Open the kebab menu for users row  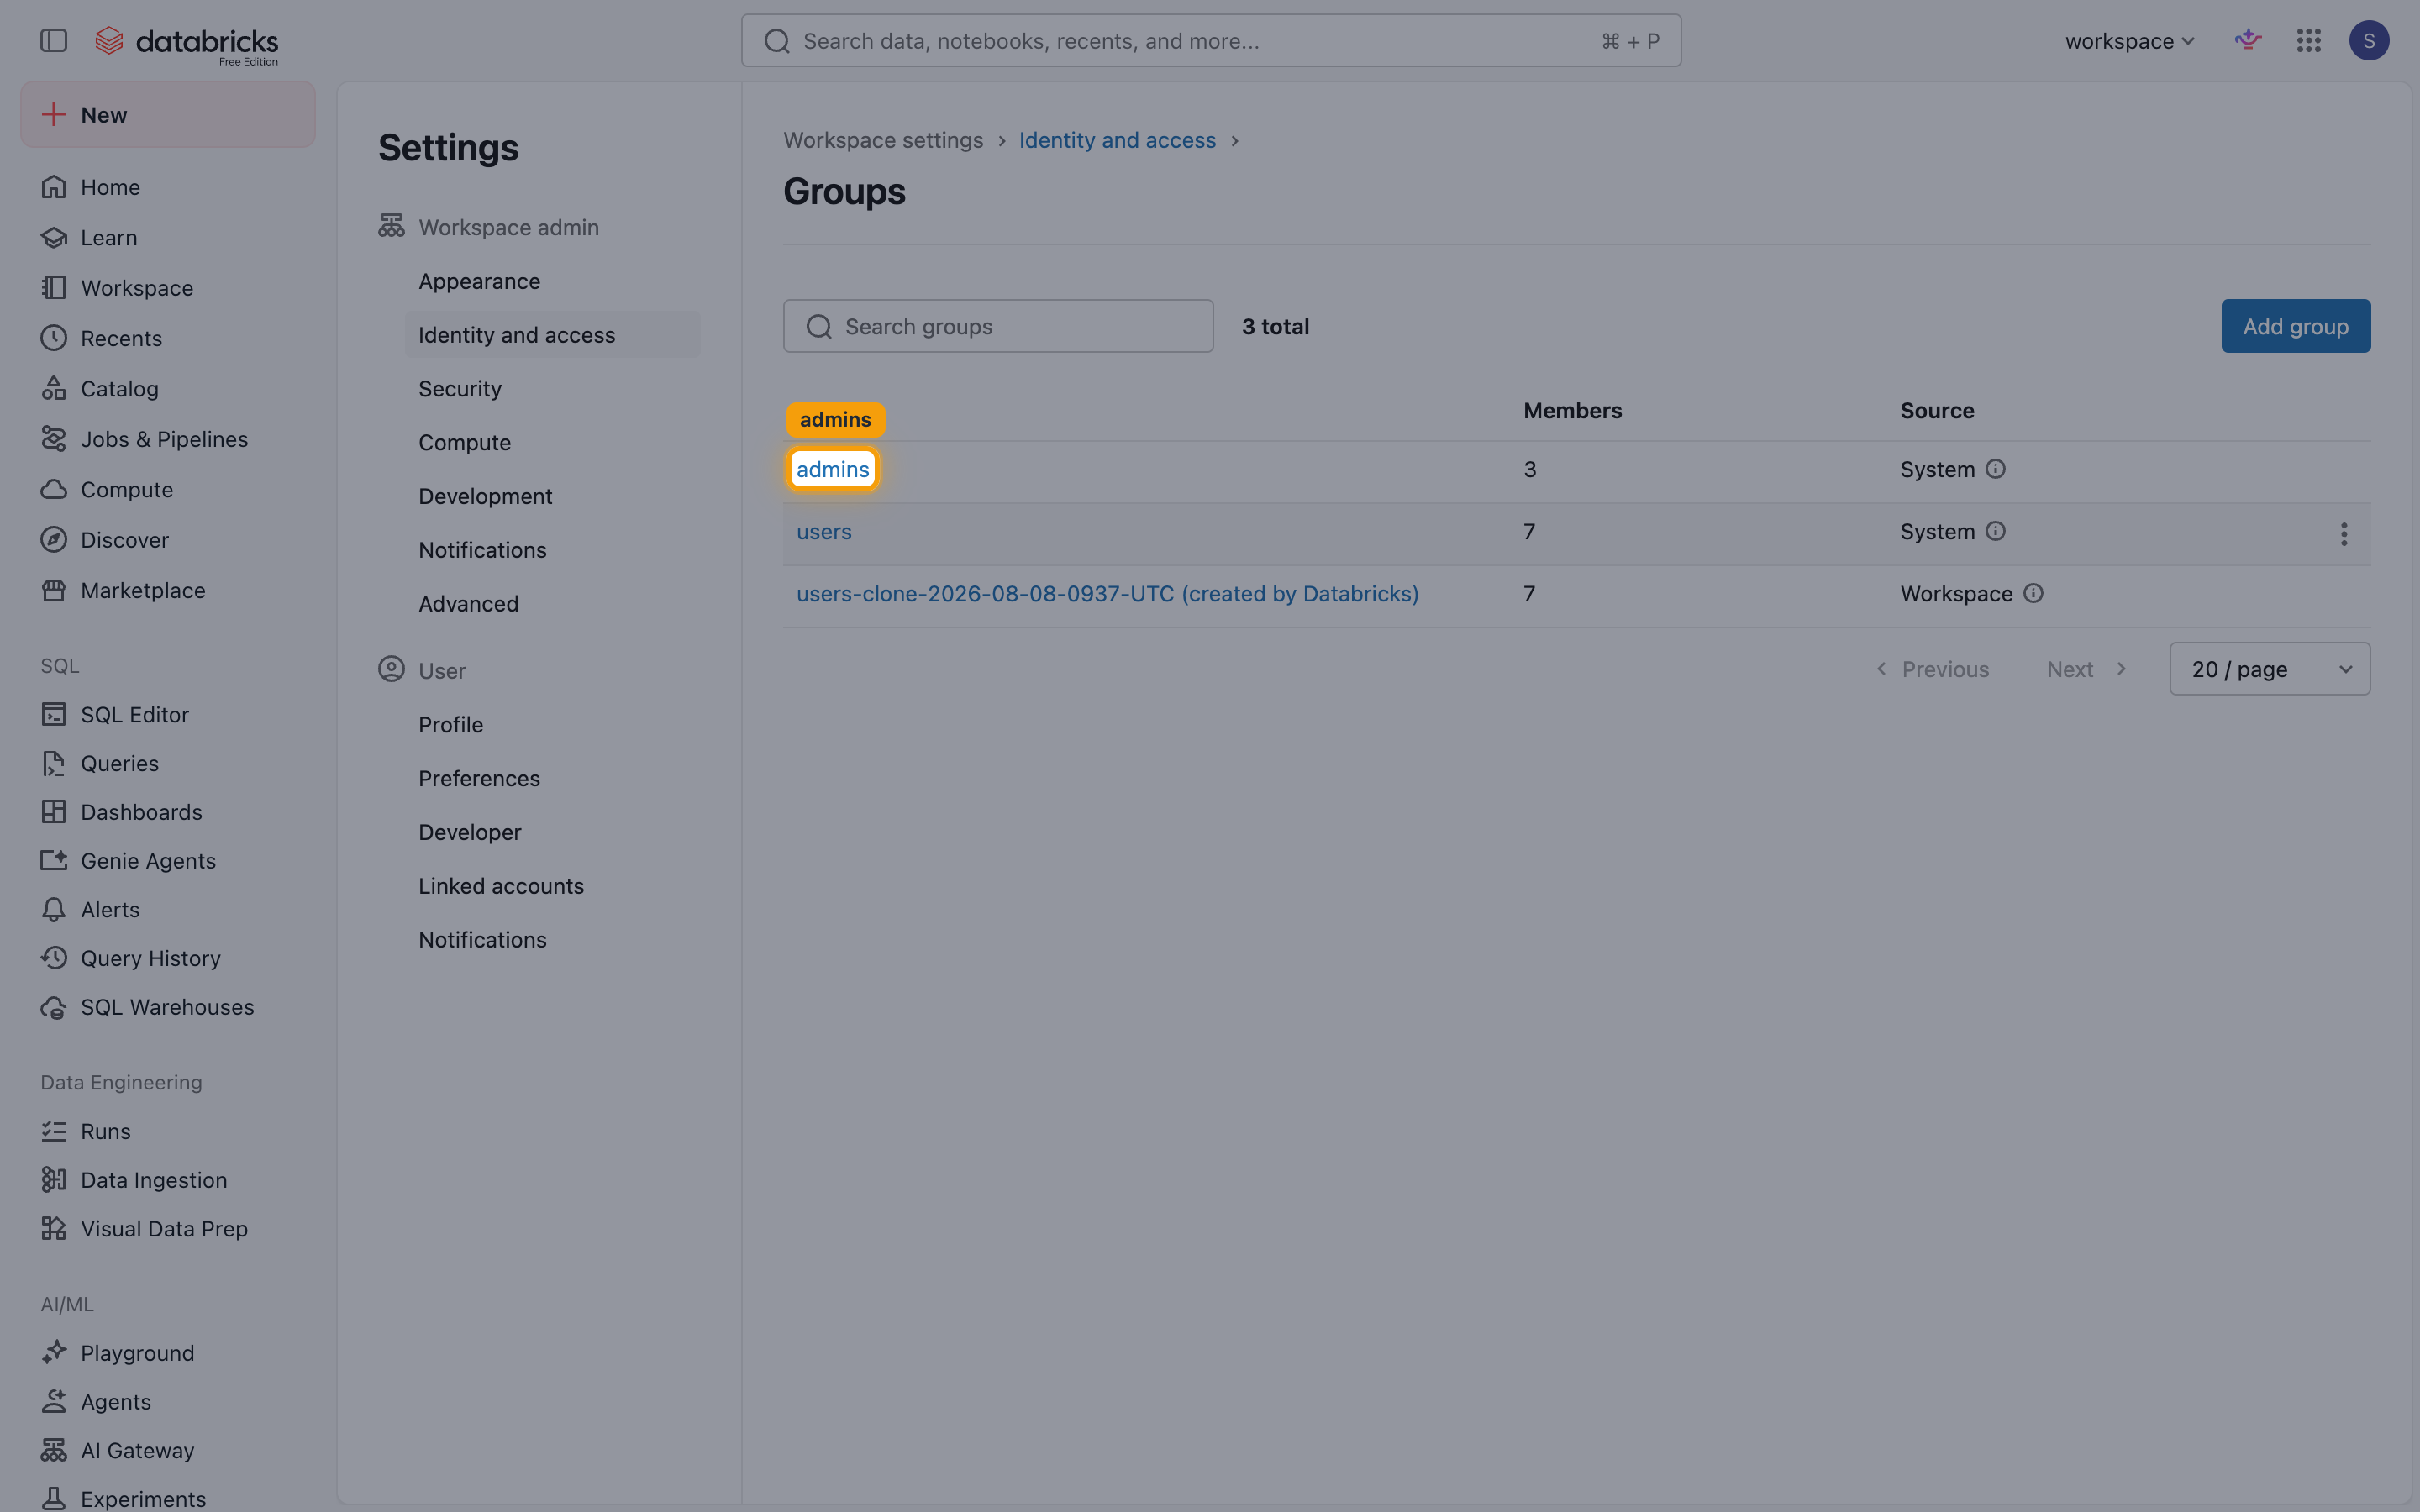(x=2343, y=534)
